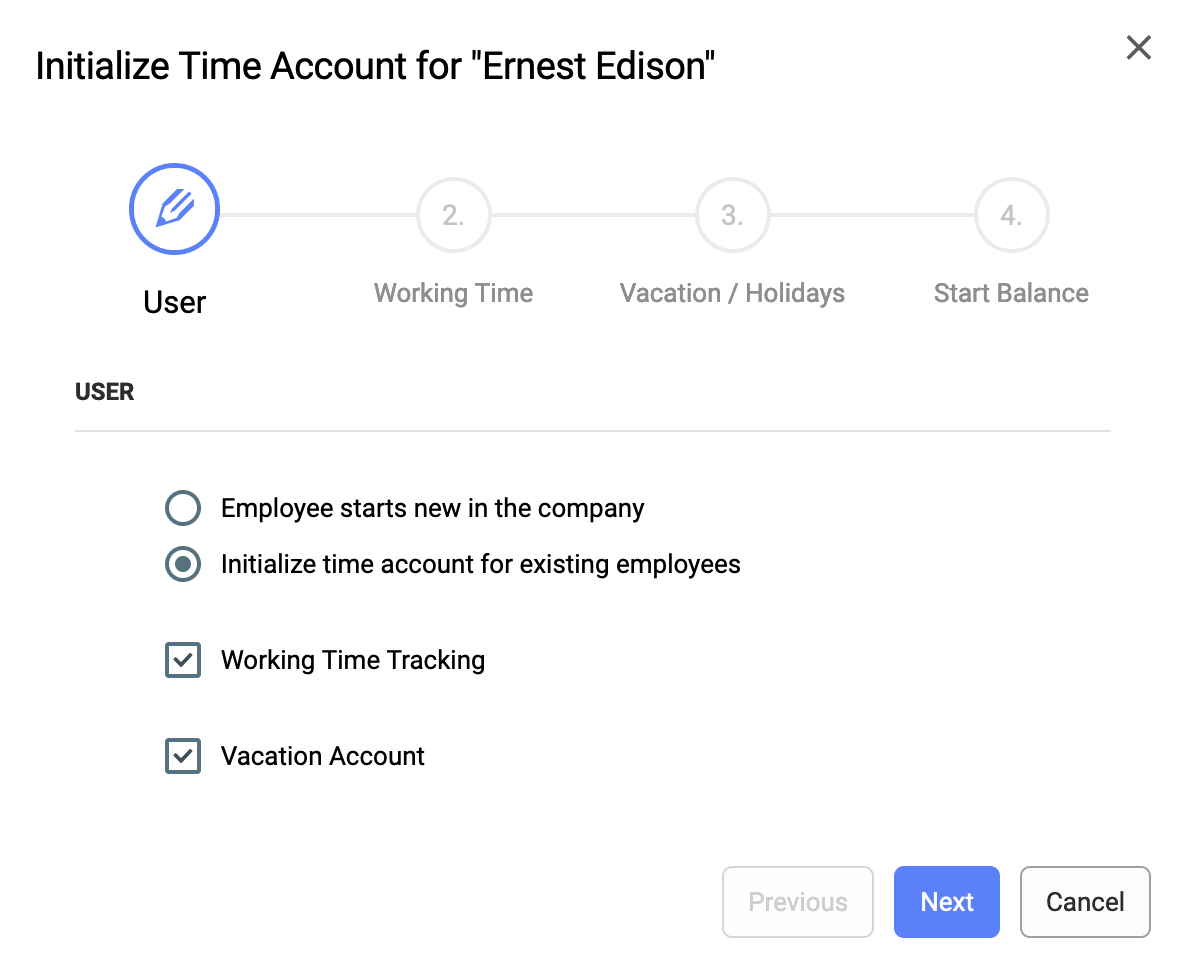Screen dimensions: 1186x974
Task: Click the Working Time Tracking label text
Action: (352, 660)
